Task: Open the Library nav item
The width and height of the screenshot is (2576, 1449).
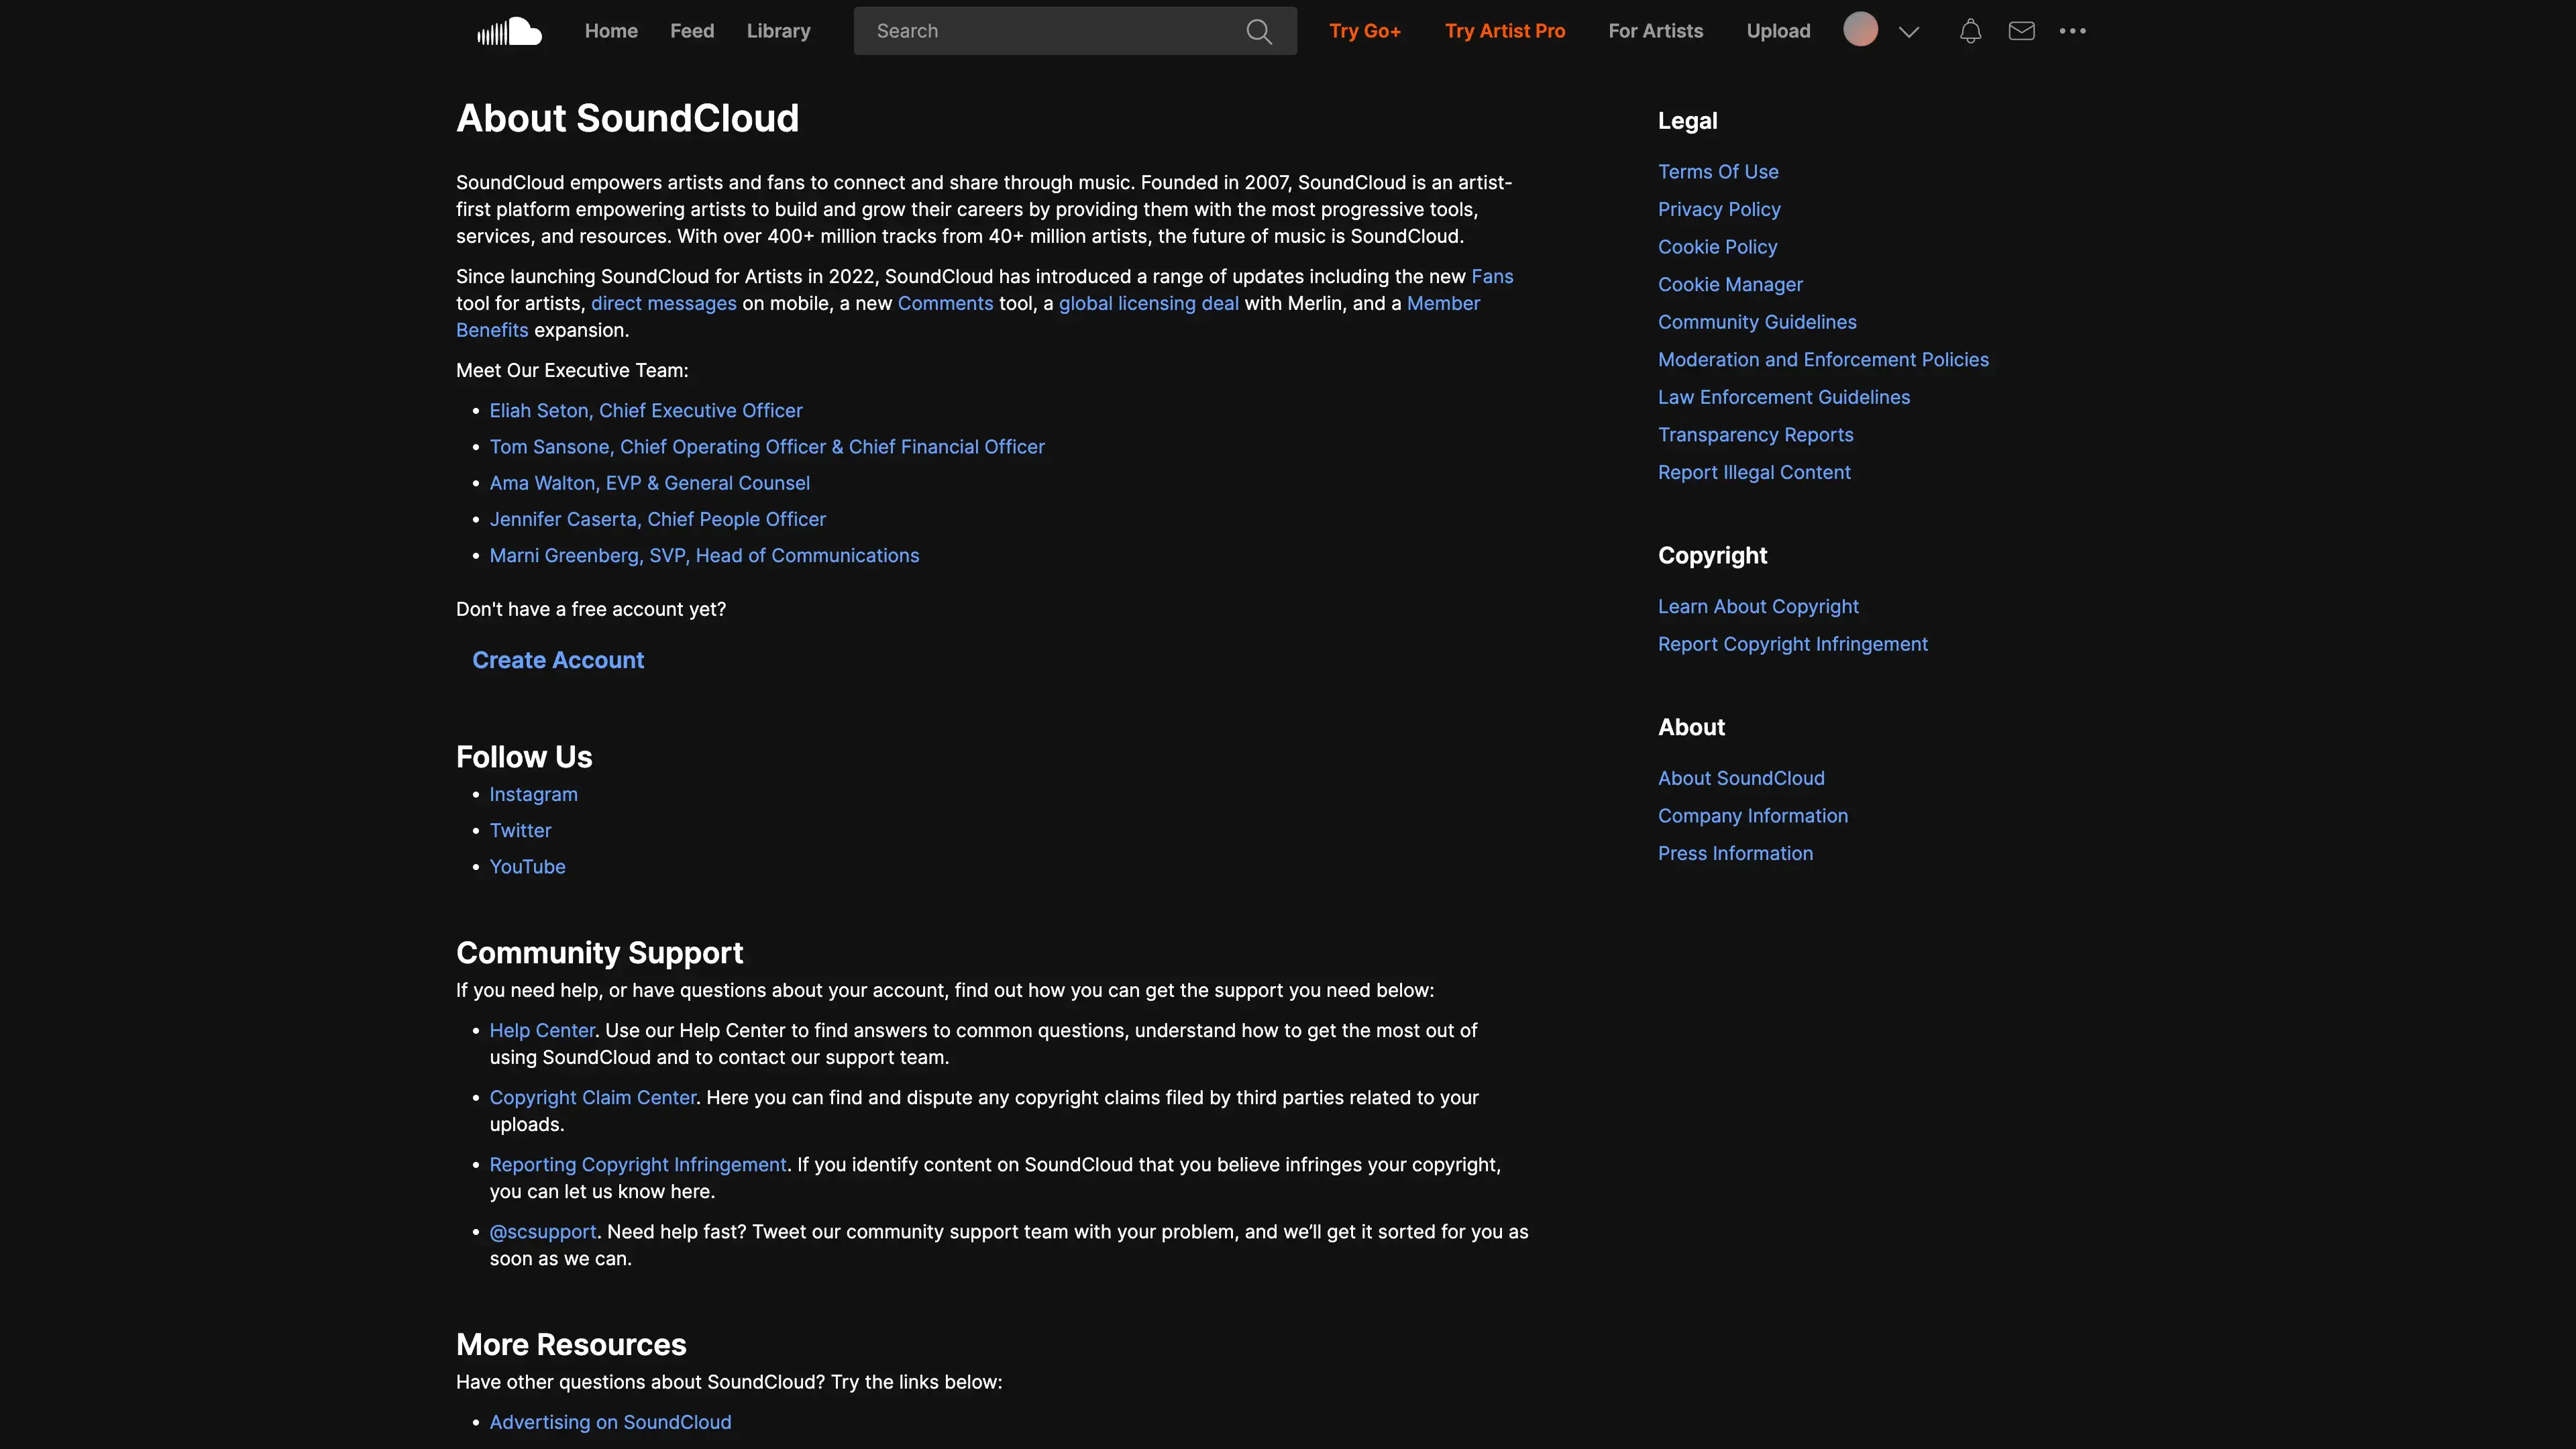Action: (x=778, y=31)
